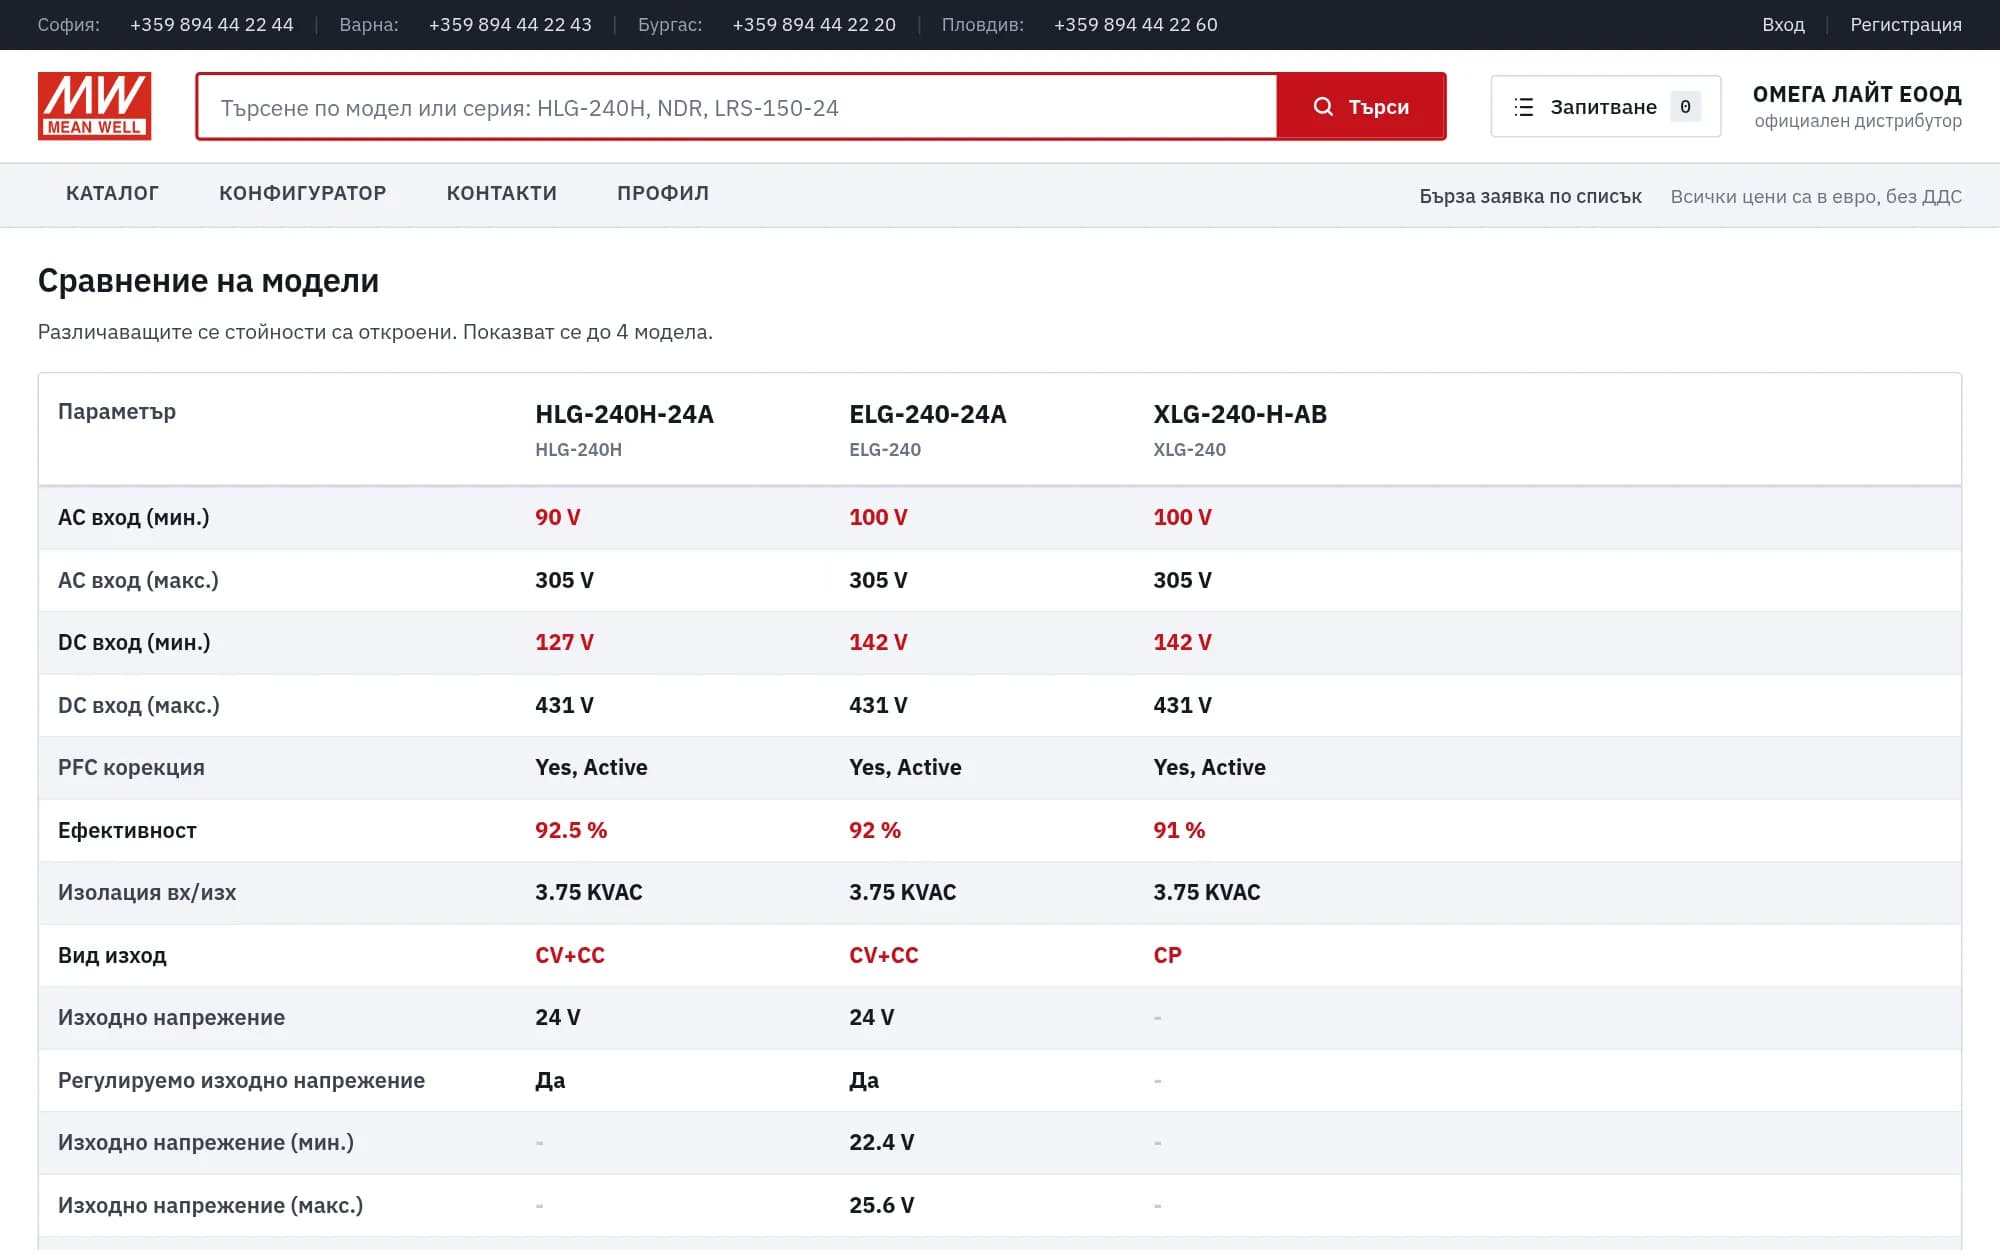Viewport: 2000px width, 1250px height.
Task: Call the Бургас phone number
Action: tap(814, 25)
